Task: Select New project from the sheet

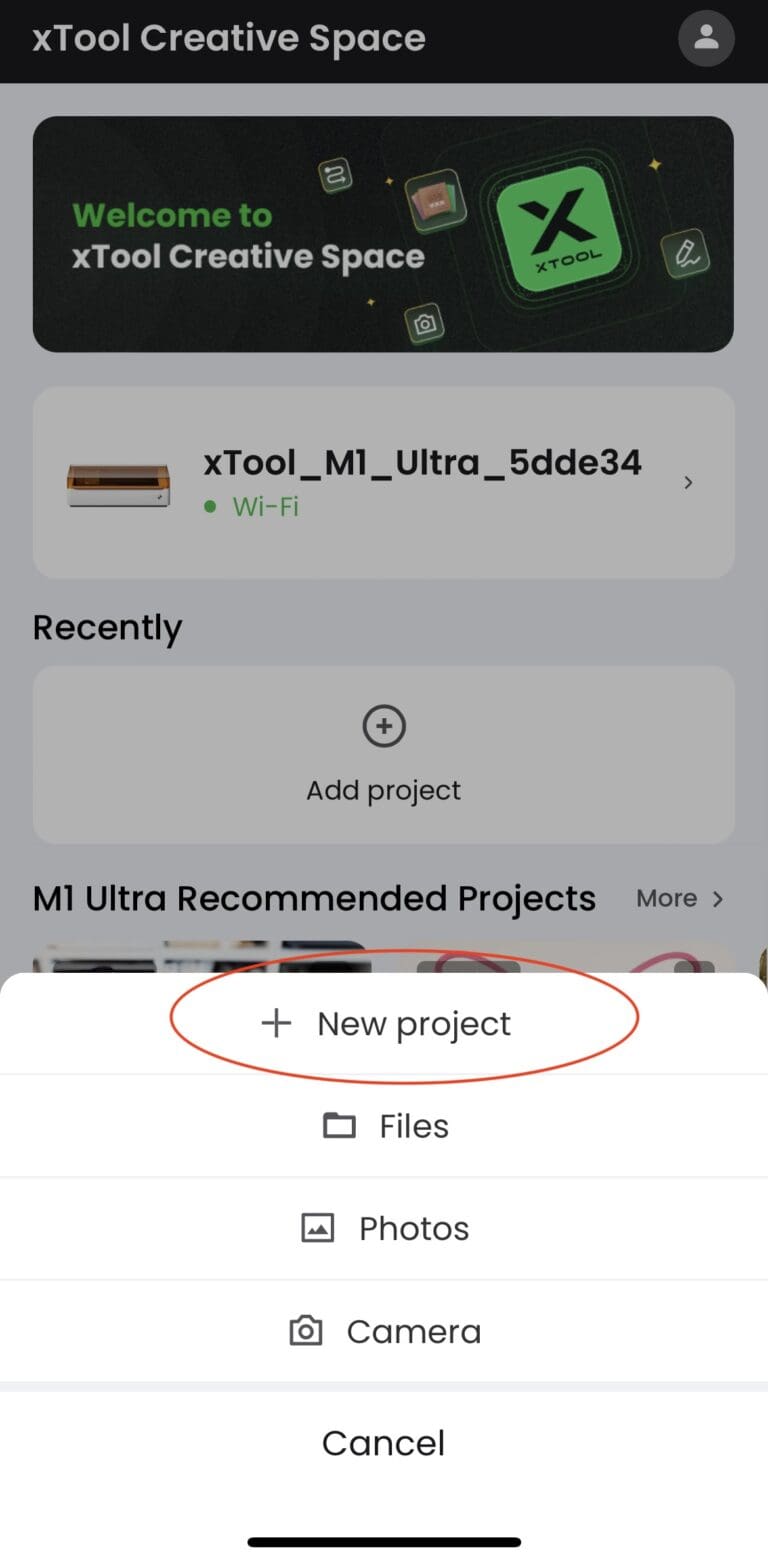Action: pyautogui.click(x=414, y=1023)
